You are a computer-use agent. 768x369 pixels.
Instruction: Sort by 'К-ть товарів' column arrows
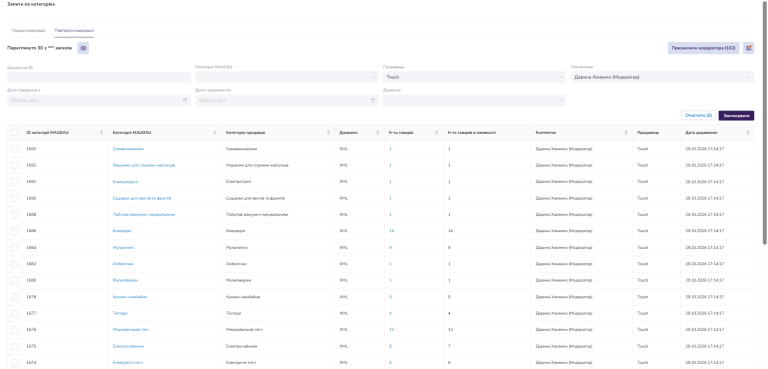(x=436, y=133)
